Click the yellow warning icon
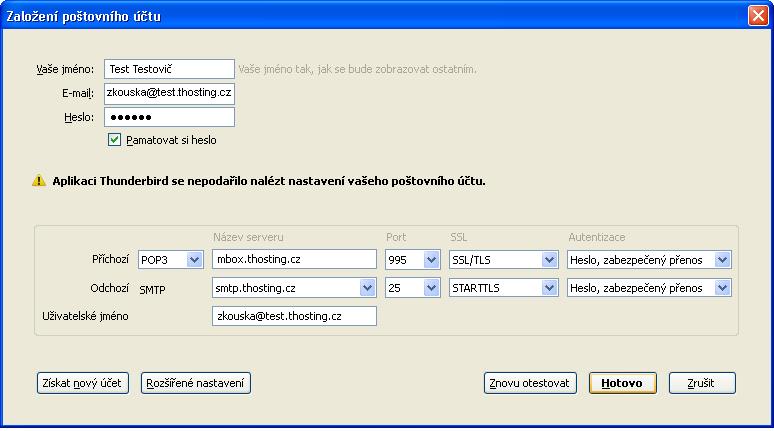This screenshot has width=774, height=431. 39,181
